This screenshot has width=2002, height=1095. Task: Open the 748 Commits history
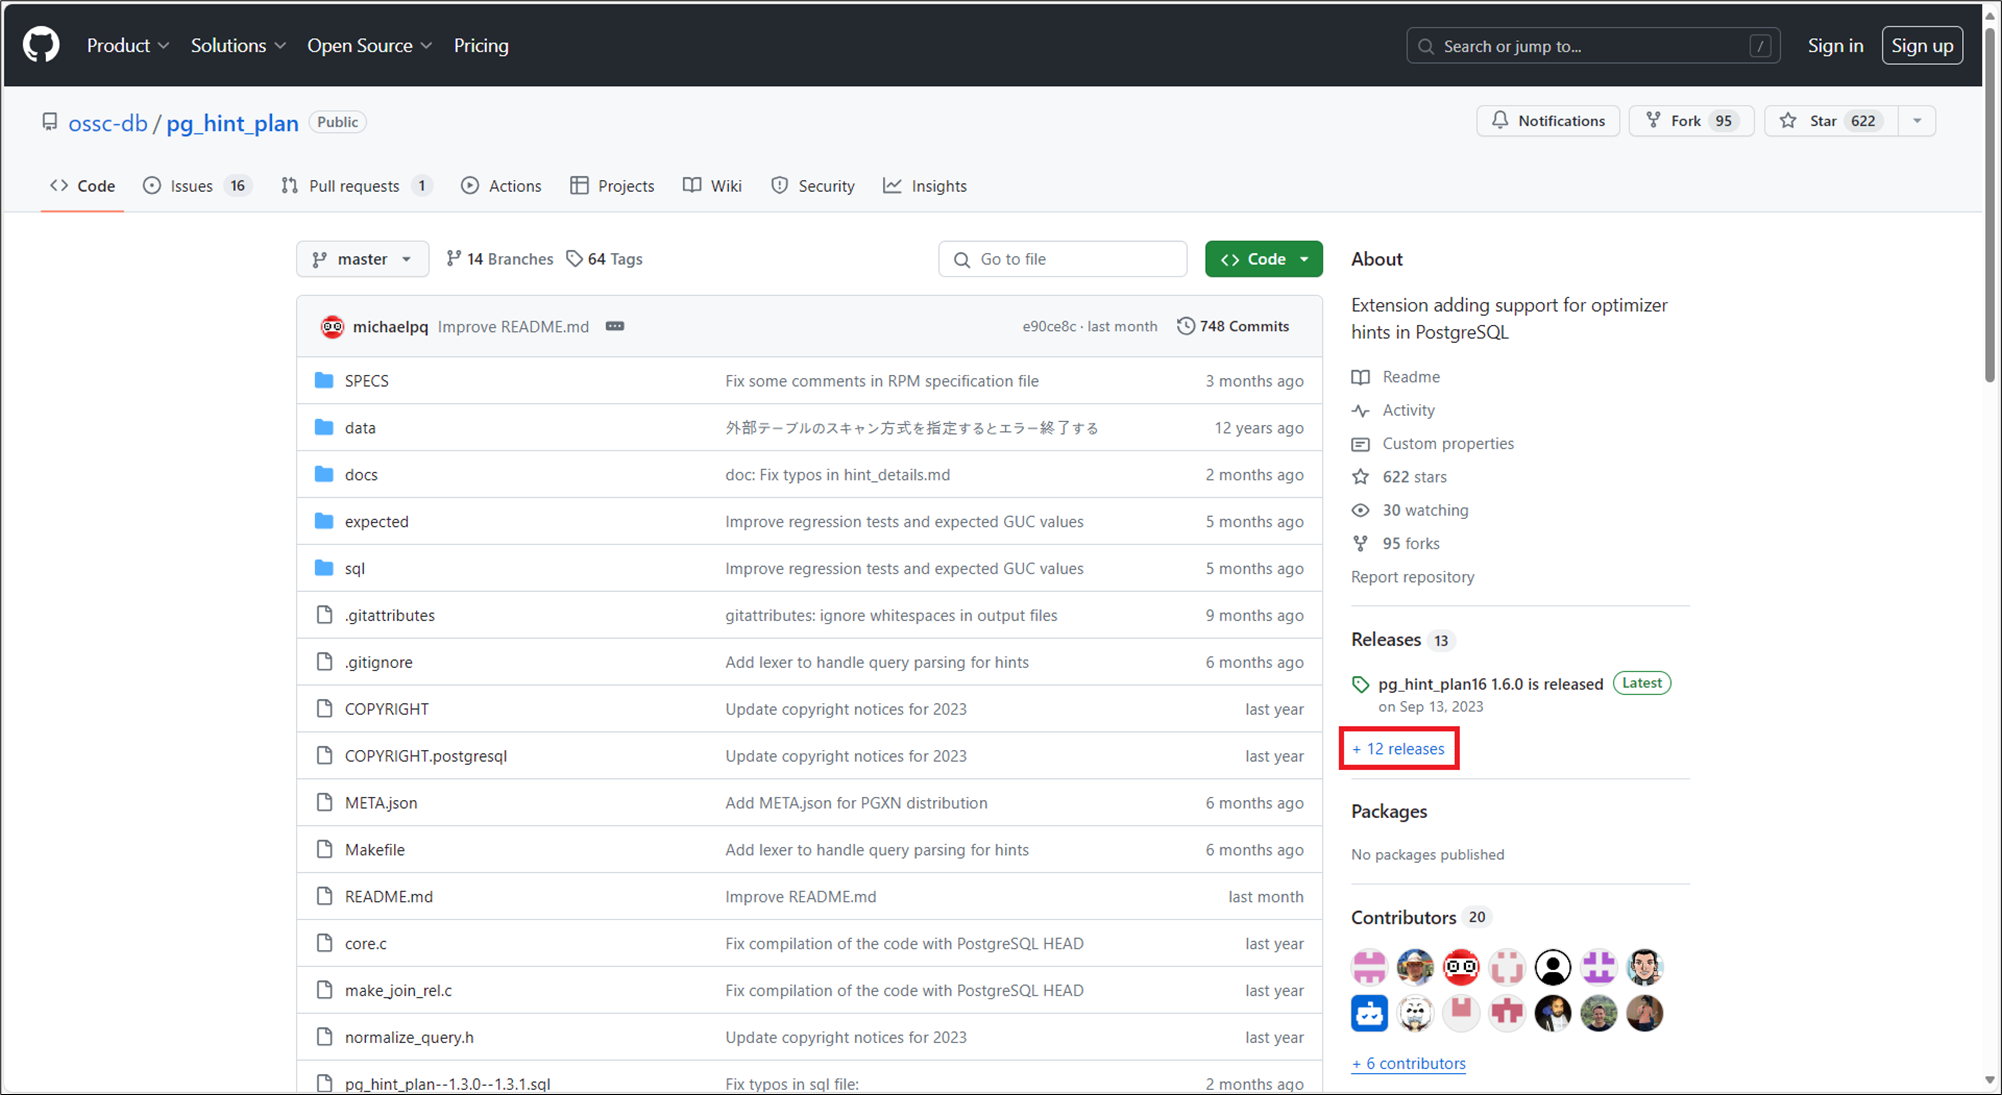(x=1233, y=326)
